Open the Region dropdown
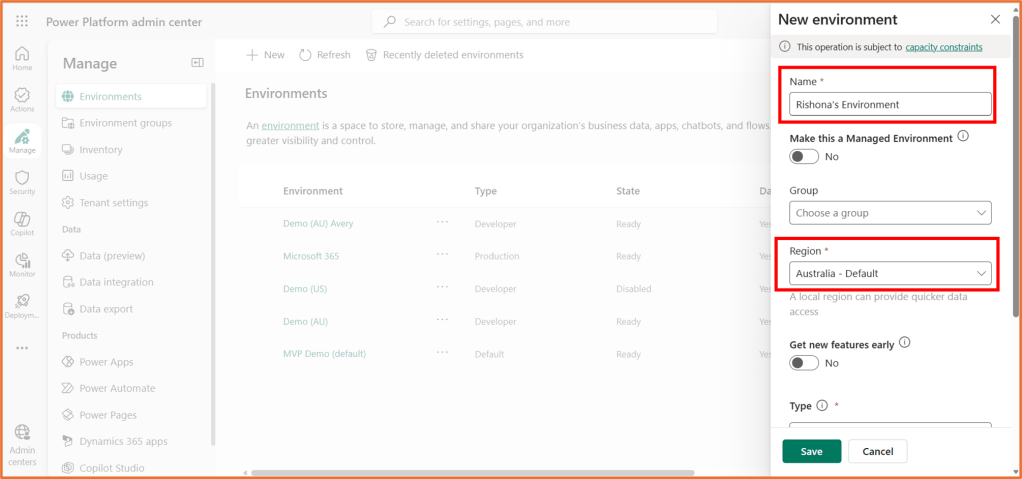 pos(890,274)
